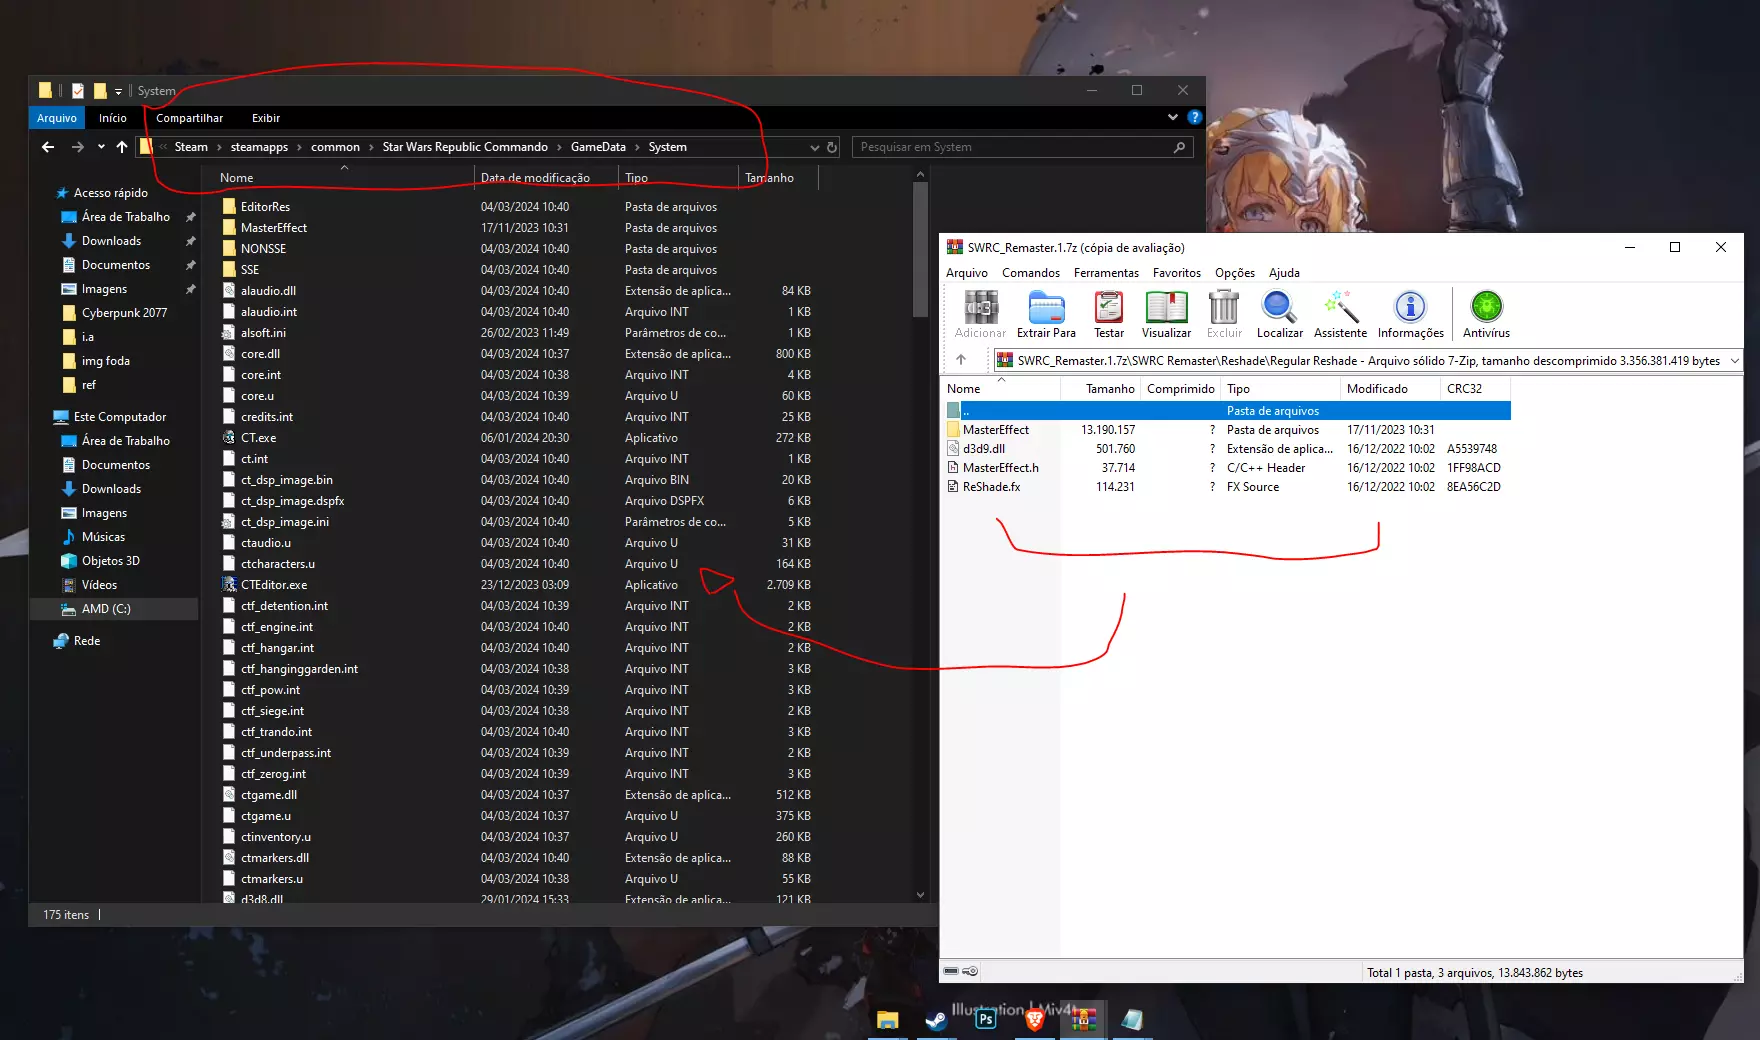Expand the Explorer ribbon with the chevron
The image size is (1760, 1040).
coord(1173,117)
